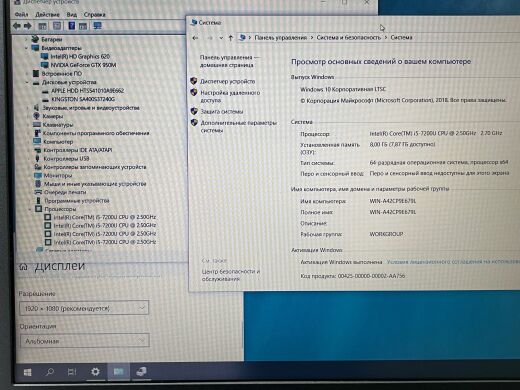Viewport: 520px width, 390px height.
Task: Select the Компьютер tree item
Action: [58, 142]
